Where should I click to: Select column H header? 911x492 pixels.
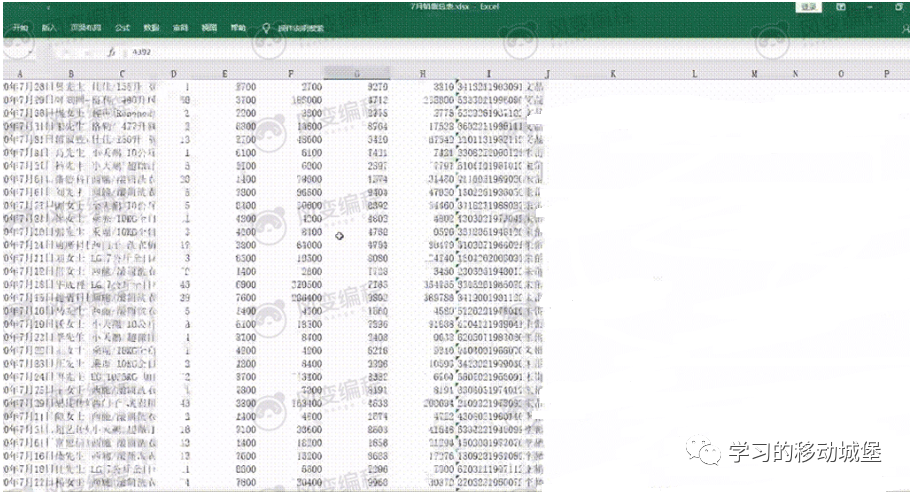[422, 74]
